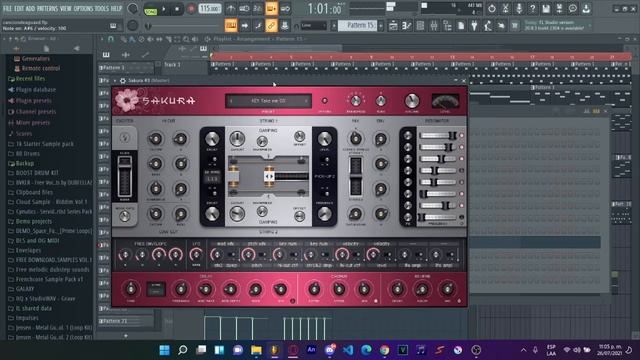Open the EDIT menu
Viewport: 640px width, 360px height.
point(19,8)
